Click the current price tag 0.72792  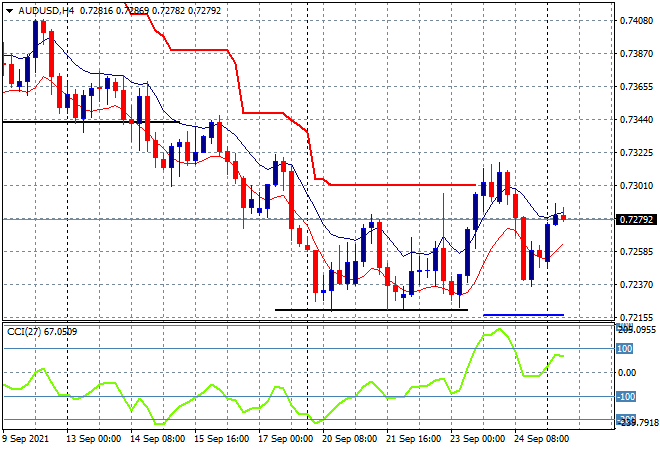(x=636, y=219)
